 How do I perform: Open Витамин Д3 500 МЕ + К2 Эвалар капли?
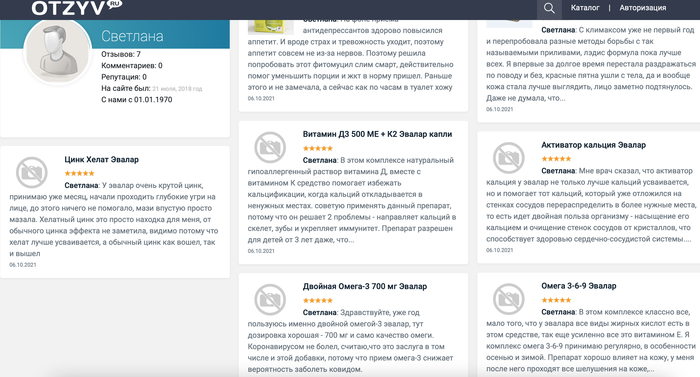pyautogui.click(x=377, y=134)
